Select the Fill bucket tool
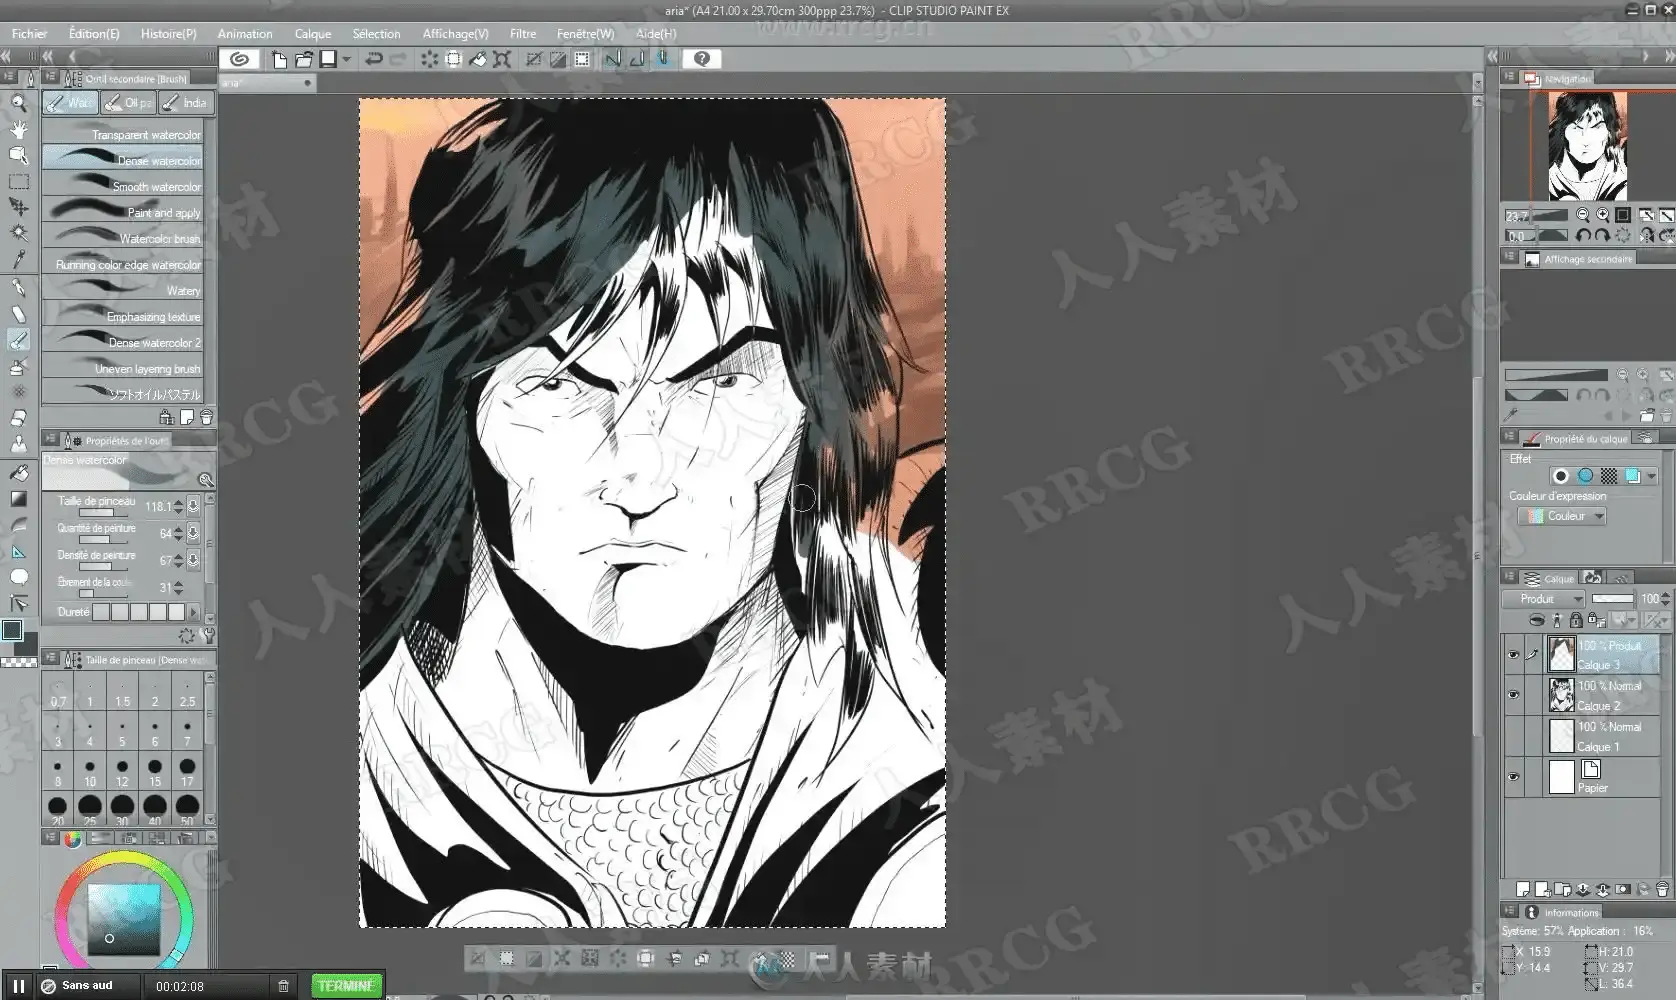 (18, 472)
